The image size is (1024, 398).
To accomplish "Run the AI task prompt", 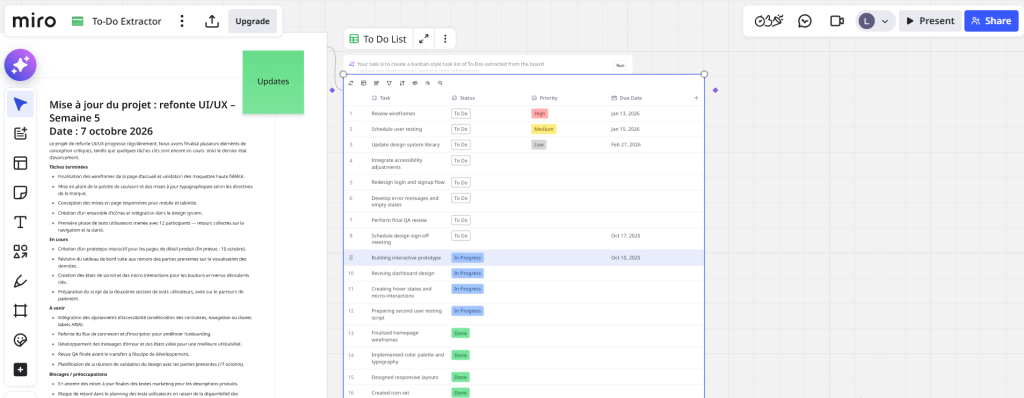I will click(x=620, y=65).
